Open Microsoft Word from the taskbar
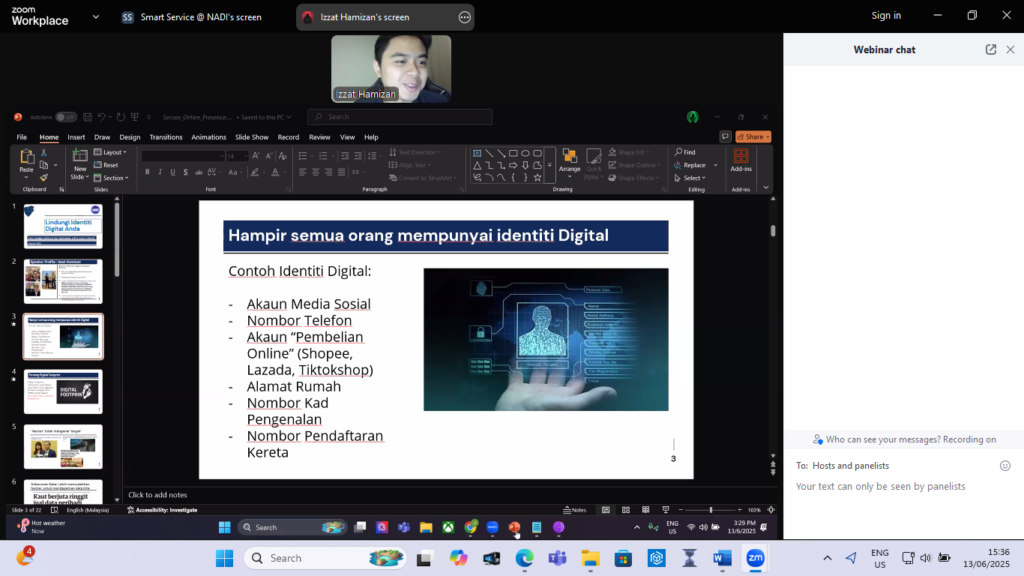The width and height of the screenshot is (1024, 576). (722, 558)
